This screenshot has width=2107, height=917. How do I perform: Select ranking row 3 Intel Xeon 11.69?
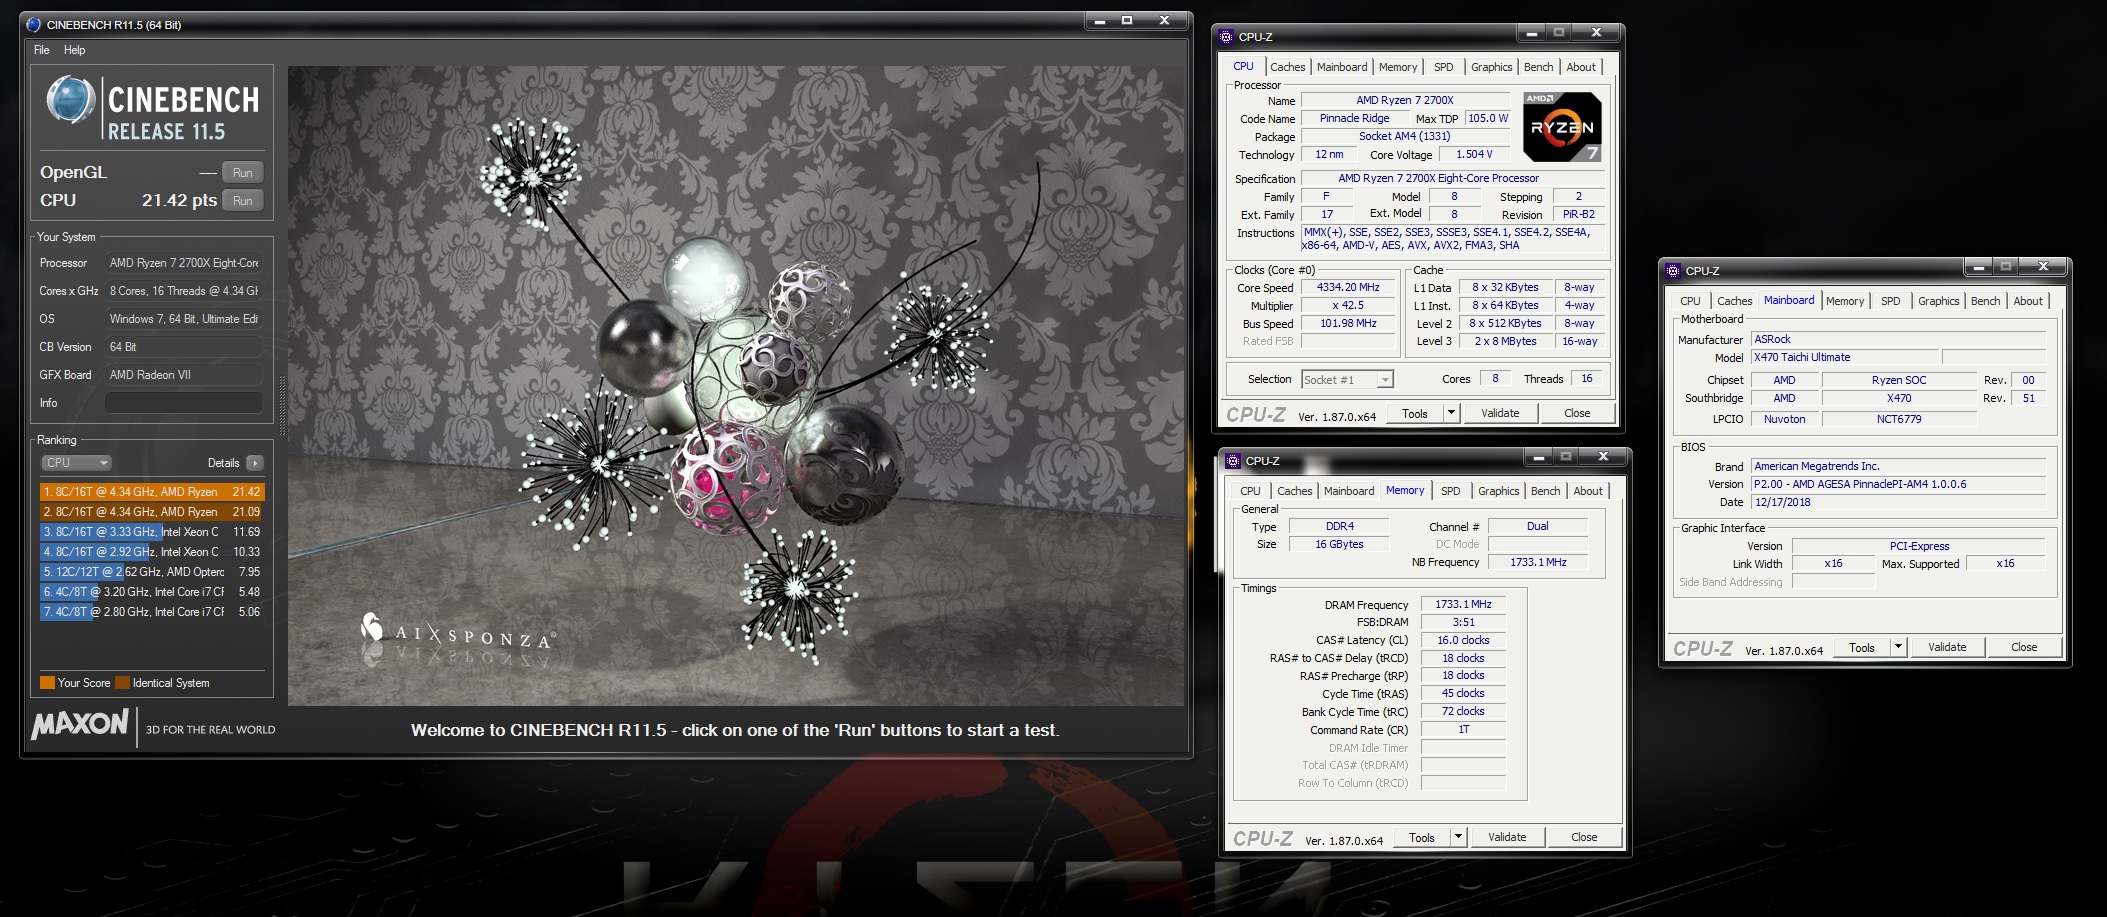click(x=152, y=532)
